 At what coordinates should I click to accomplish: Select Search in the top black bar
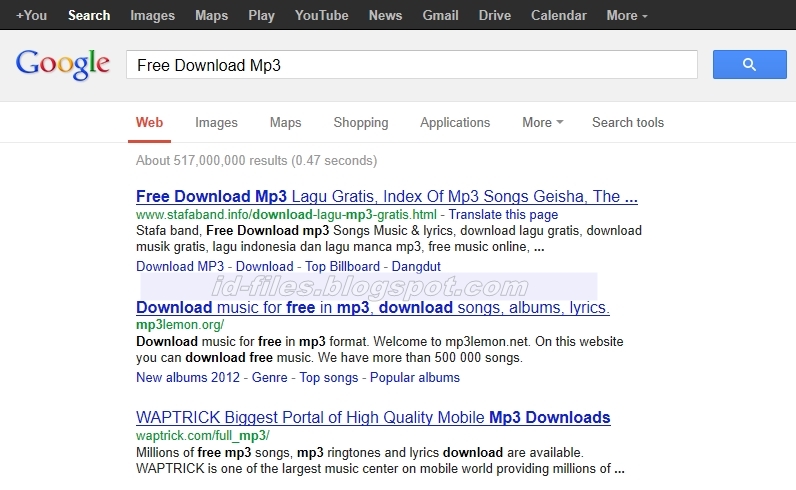click(x=89, y=15)
